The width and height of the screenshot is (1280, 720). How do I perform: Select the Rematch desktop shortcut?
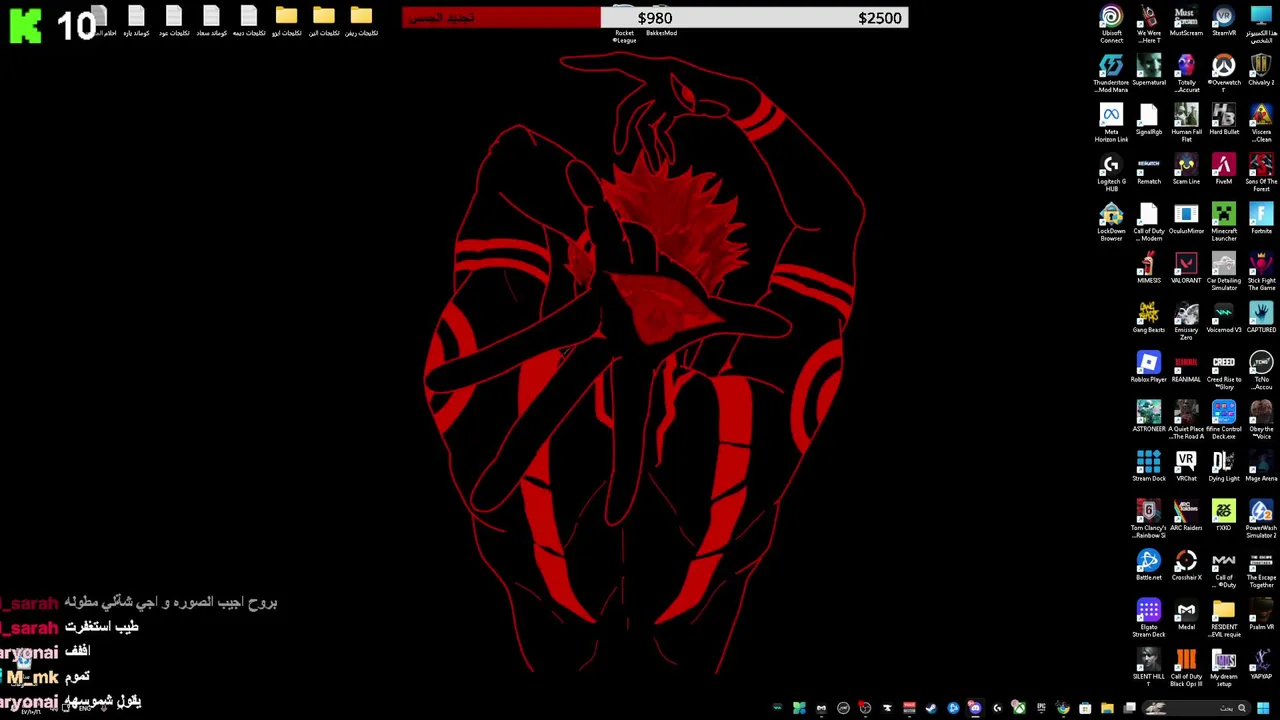click(1149, 170)
